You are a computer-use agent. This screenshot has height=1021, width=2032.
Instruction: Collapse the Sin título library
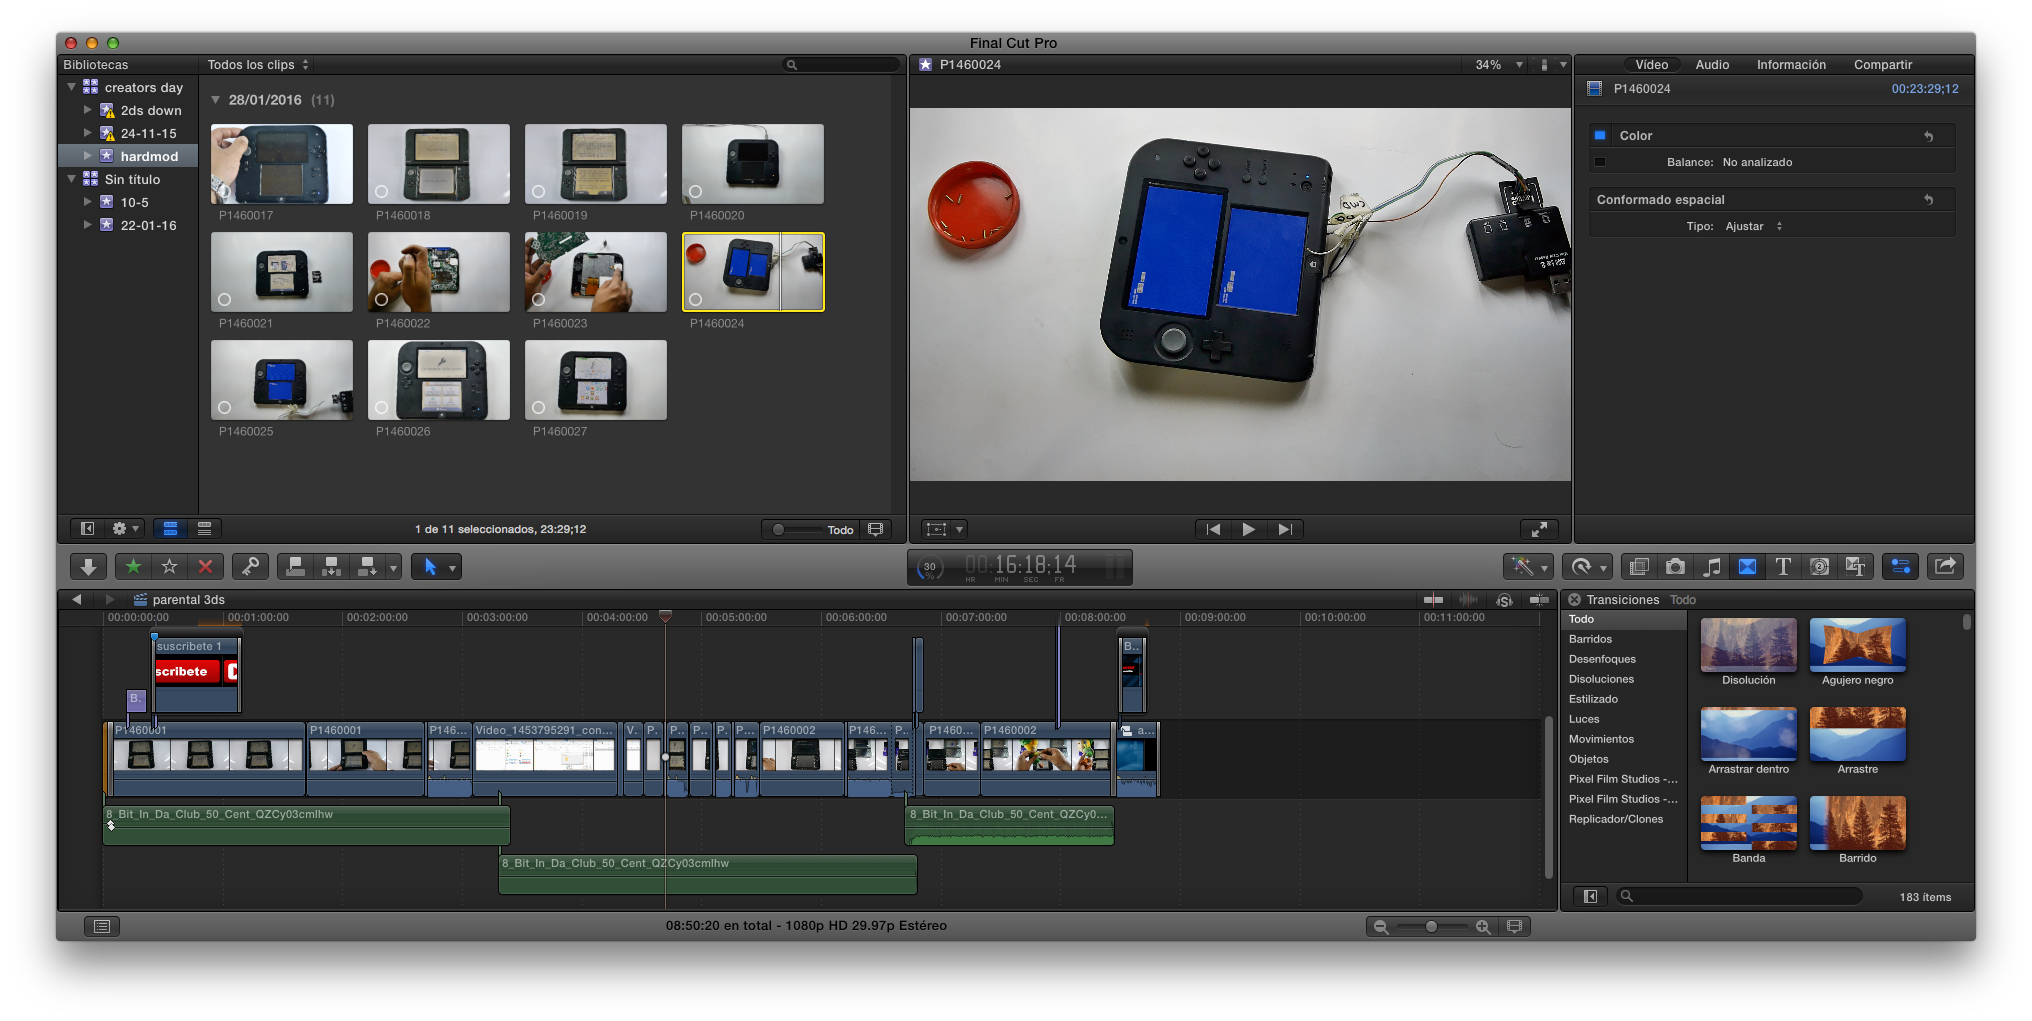click(x=72, y=179)
